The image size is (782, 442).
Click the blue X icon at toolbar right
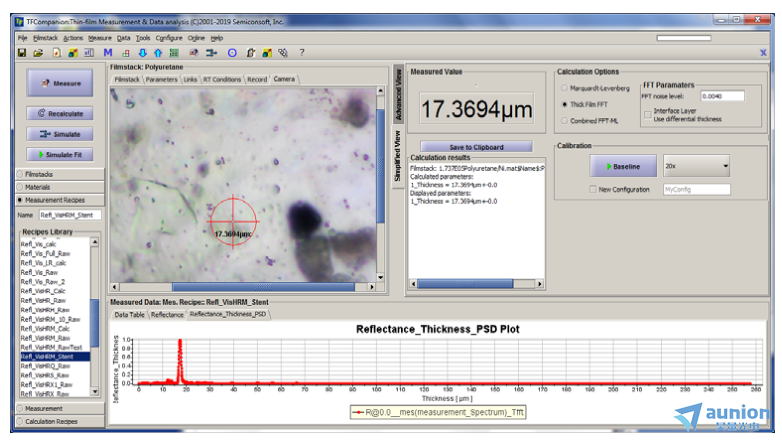763,52
